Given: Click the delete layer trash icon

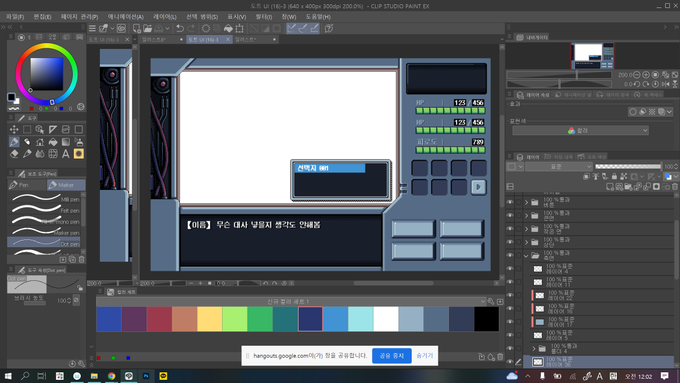Looking at the screenshot, I should click(x=675, y=187).
